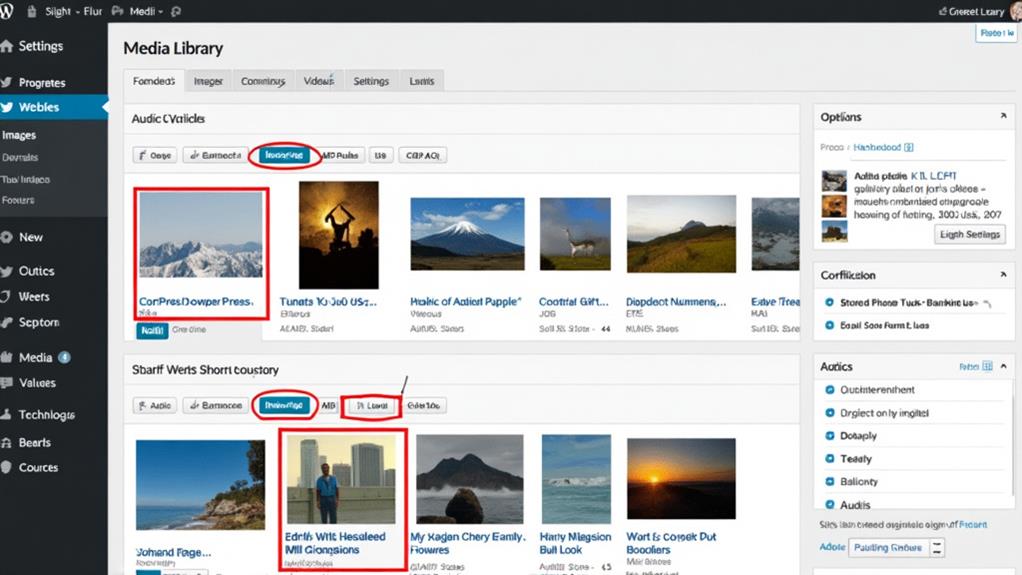Click the Eigth Settings button
This screenshot has width=1022, height=575.
point(970,234)
